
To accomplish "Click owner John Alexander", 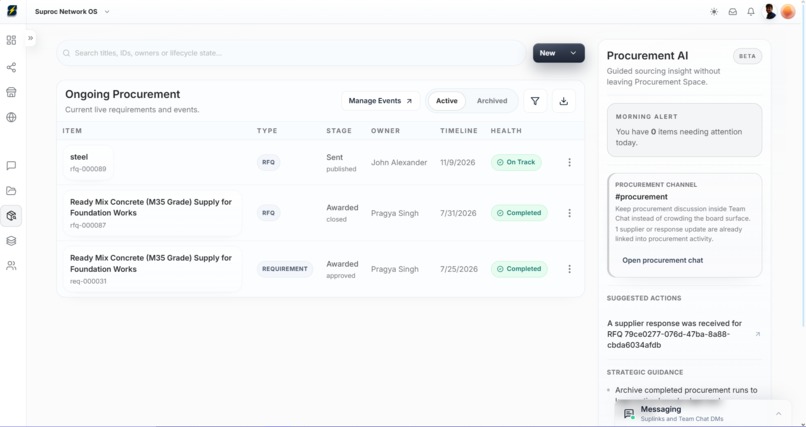I will pyautogui.click(x=399, y=162).
